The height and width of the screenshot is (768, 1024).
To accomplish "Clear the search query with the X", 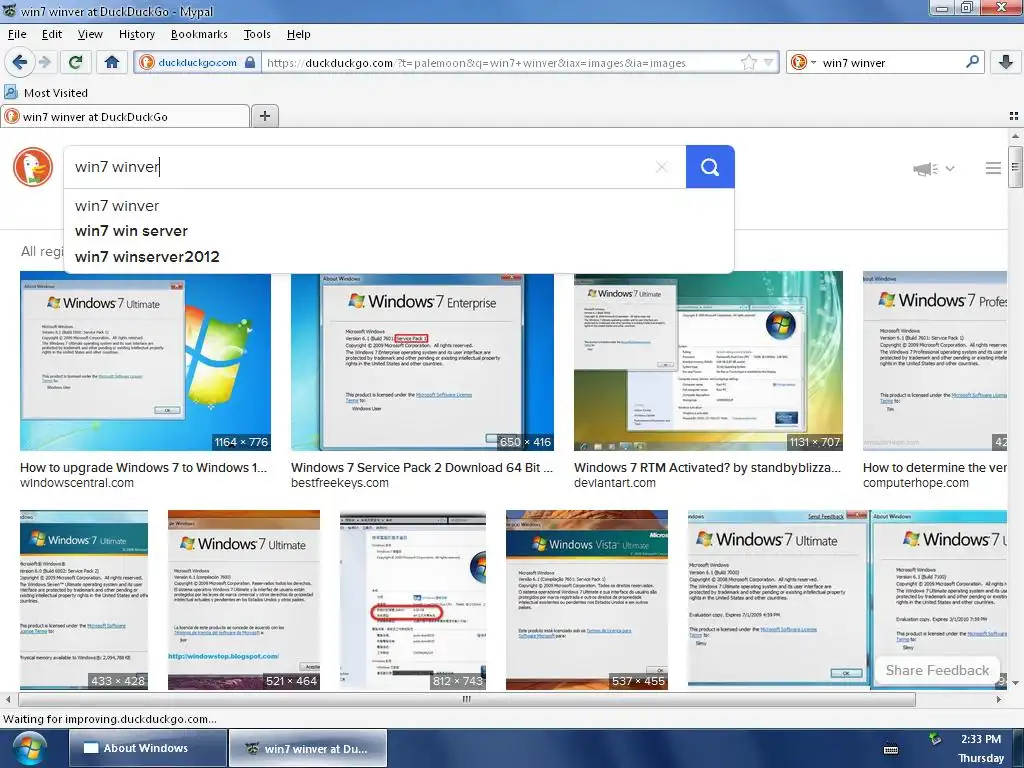I will (662, 167).
